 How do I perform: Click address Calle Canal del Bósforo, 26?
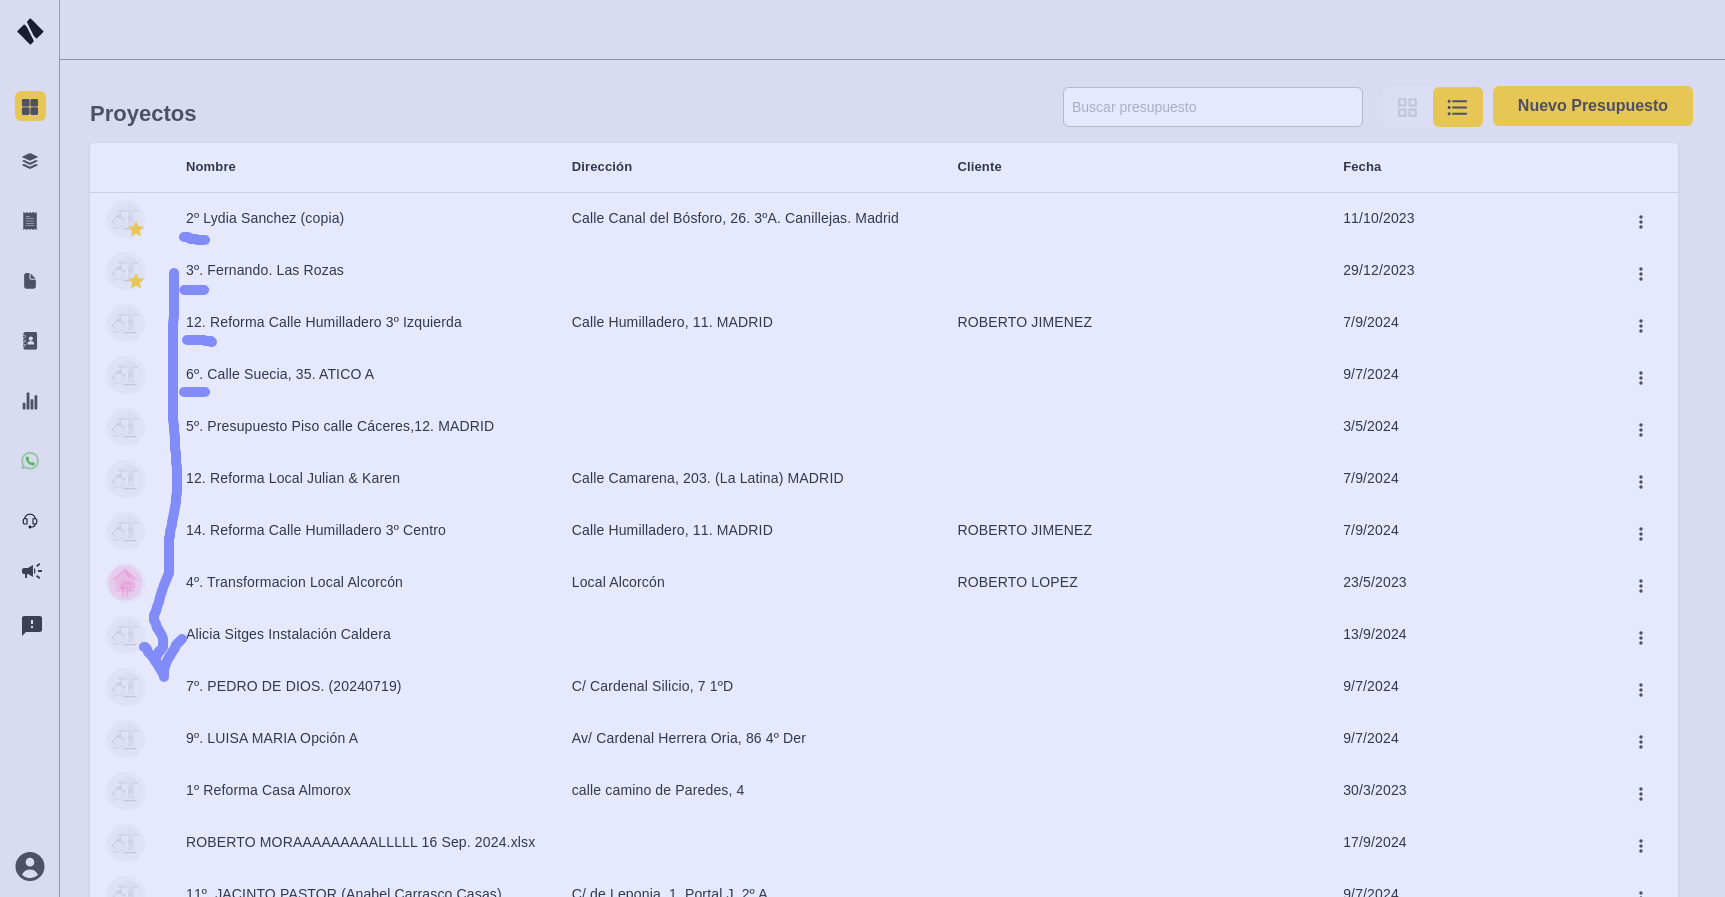(x=735, y=218)
